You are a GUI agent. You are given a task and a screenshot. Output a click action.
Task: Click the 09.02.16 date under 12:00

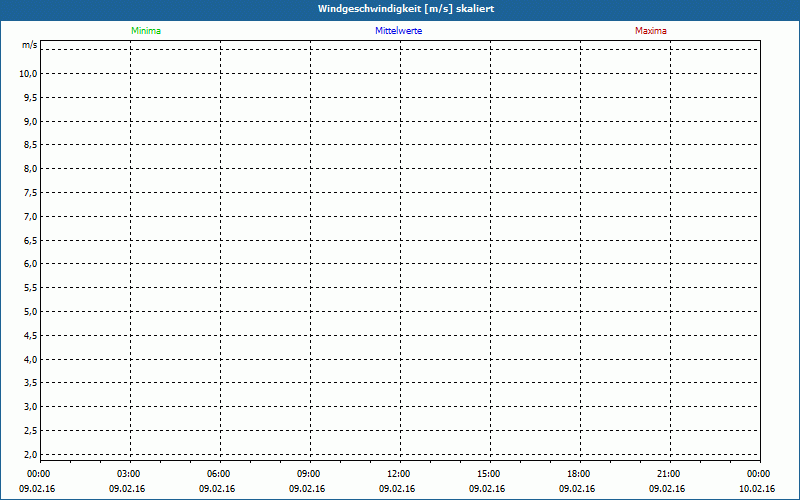pyautogui.click(x=397, y=489)
